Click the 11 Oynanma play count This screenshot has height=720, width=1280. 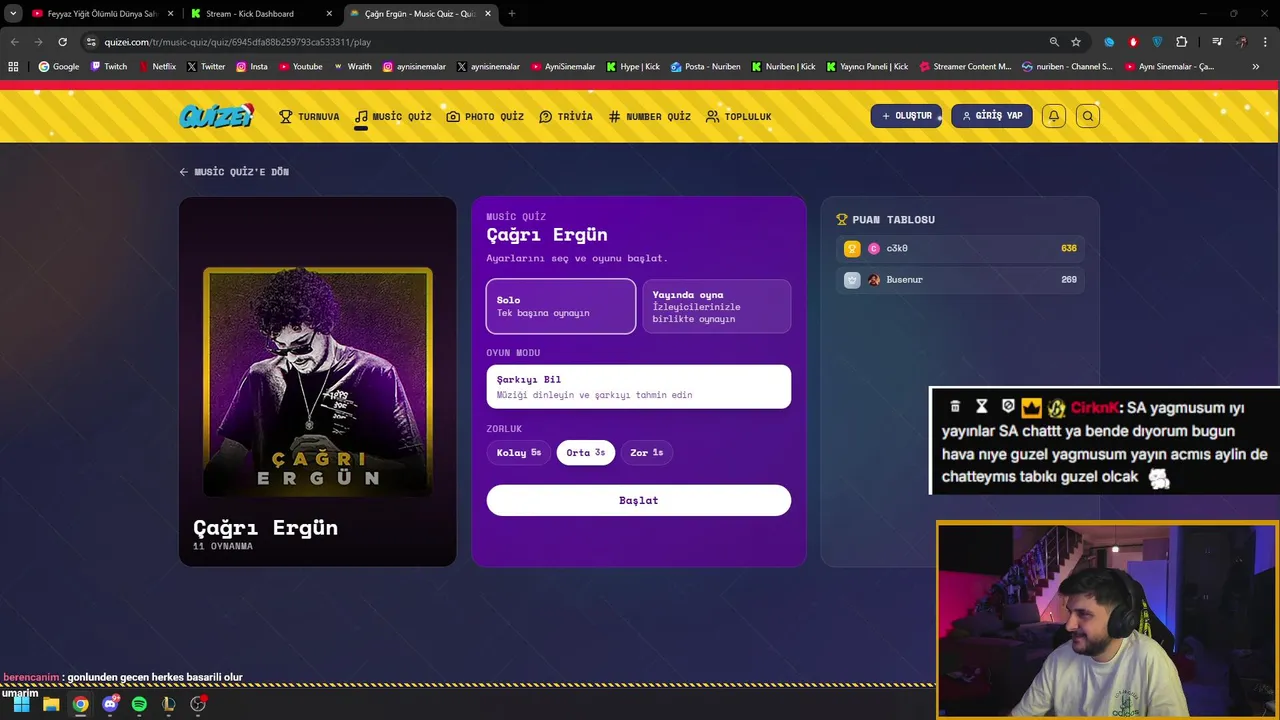click(x=223, y=547)
